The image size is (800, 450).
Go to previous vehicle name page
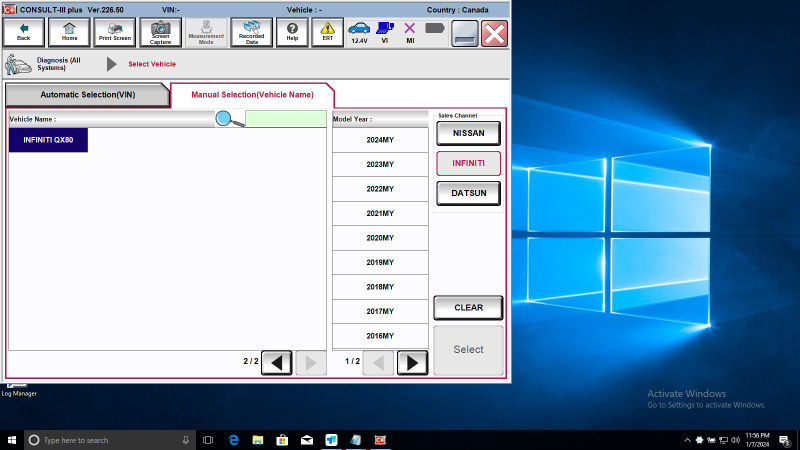pyautogui.click(x=277, y=363)
